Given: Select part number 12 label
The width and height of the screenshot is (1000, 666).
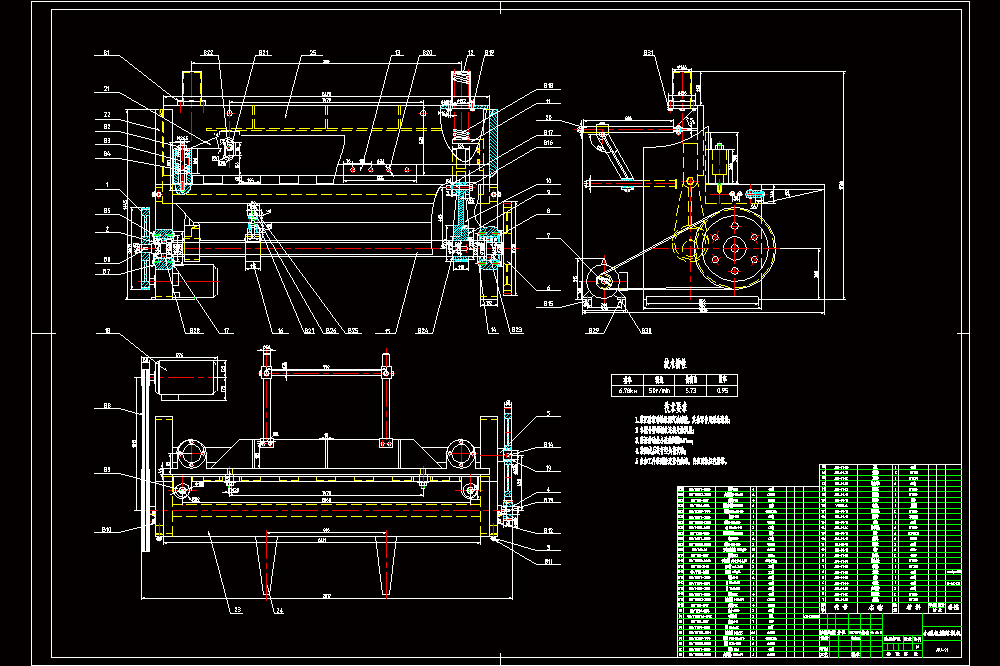Looking at the screenshot, I should [471, 53].
